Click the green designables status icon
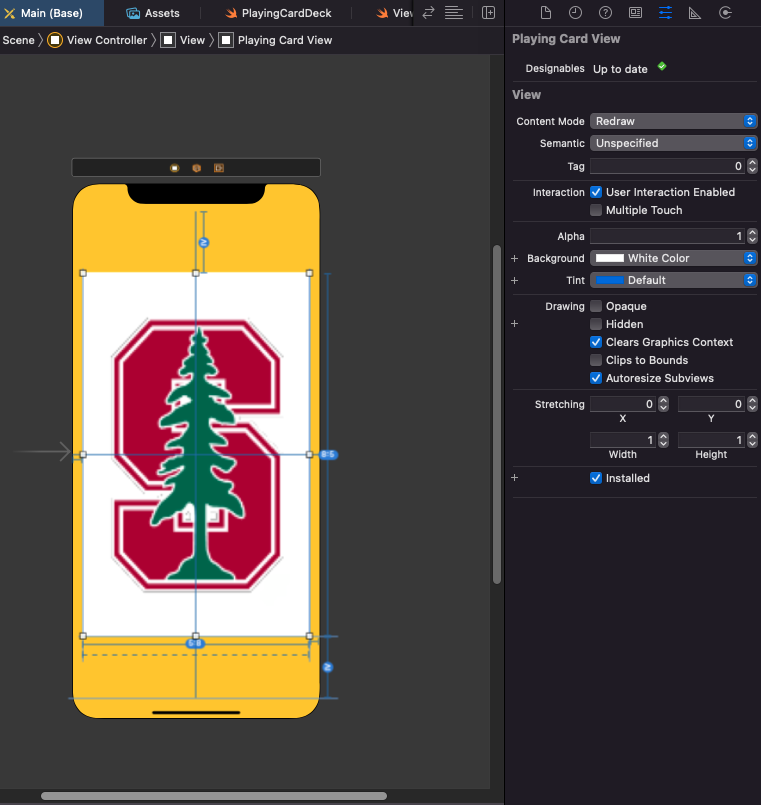The height and width of the screenshot is (805, 761). 662,66
